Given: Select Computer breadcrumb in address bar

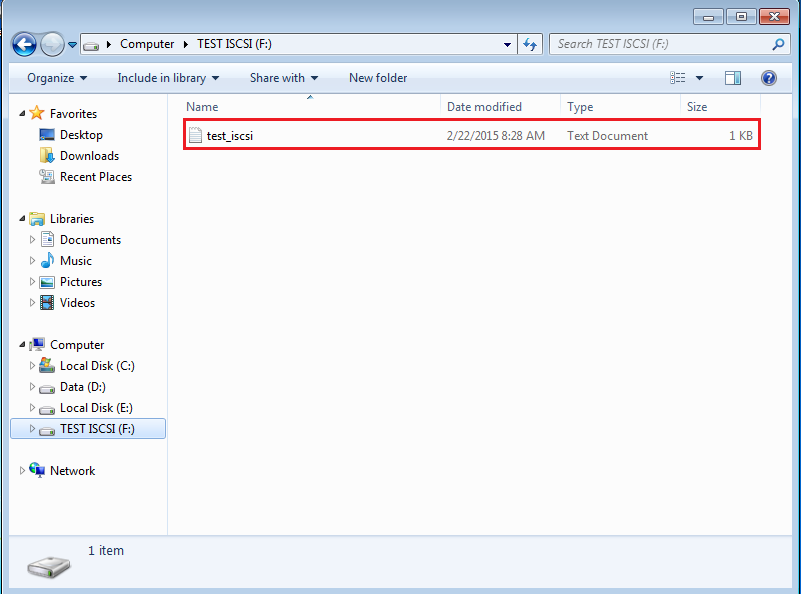Looking at the screenshot, I should [147, 44].
